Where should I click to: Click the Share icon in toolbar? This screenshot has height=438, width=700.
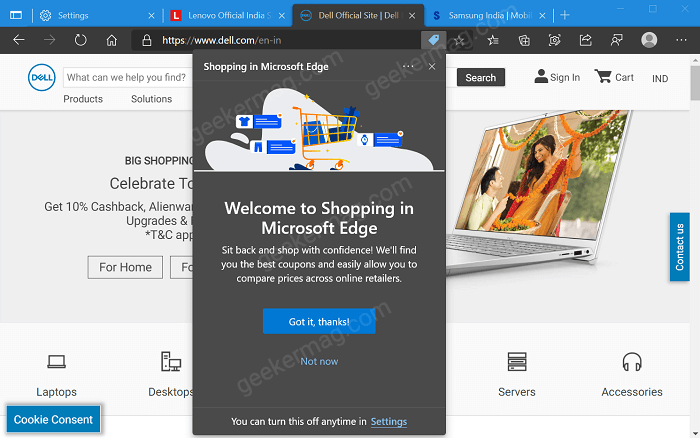coord(586,40)
